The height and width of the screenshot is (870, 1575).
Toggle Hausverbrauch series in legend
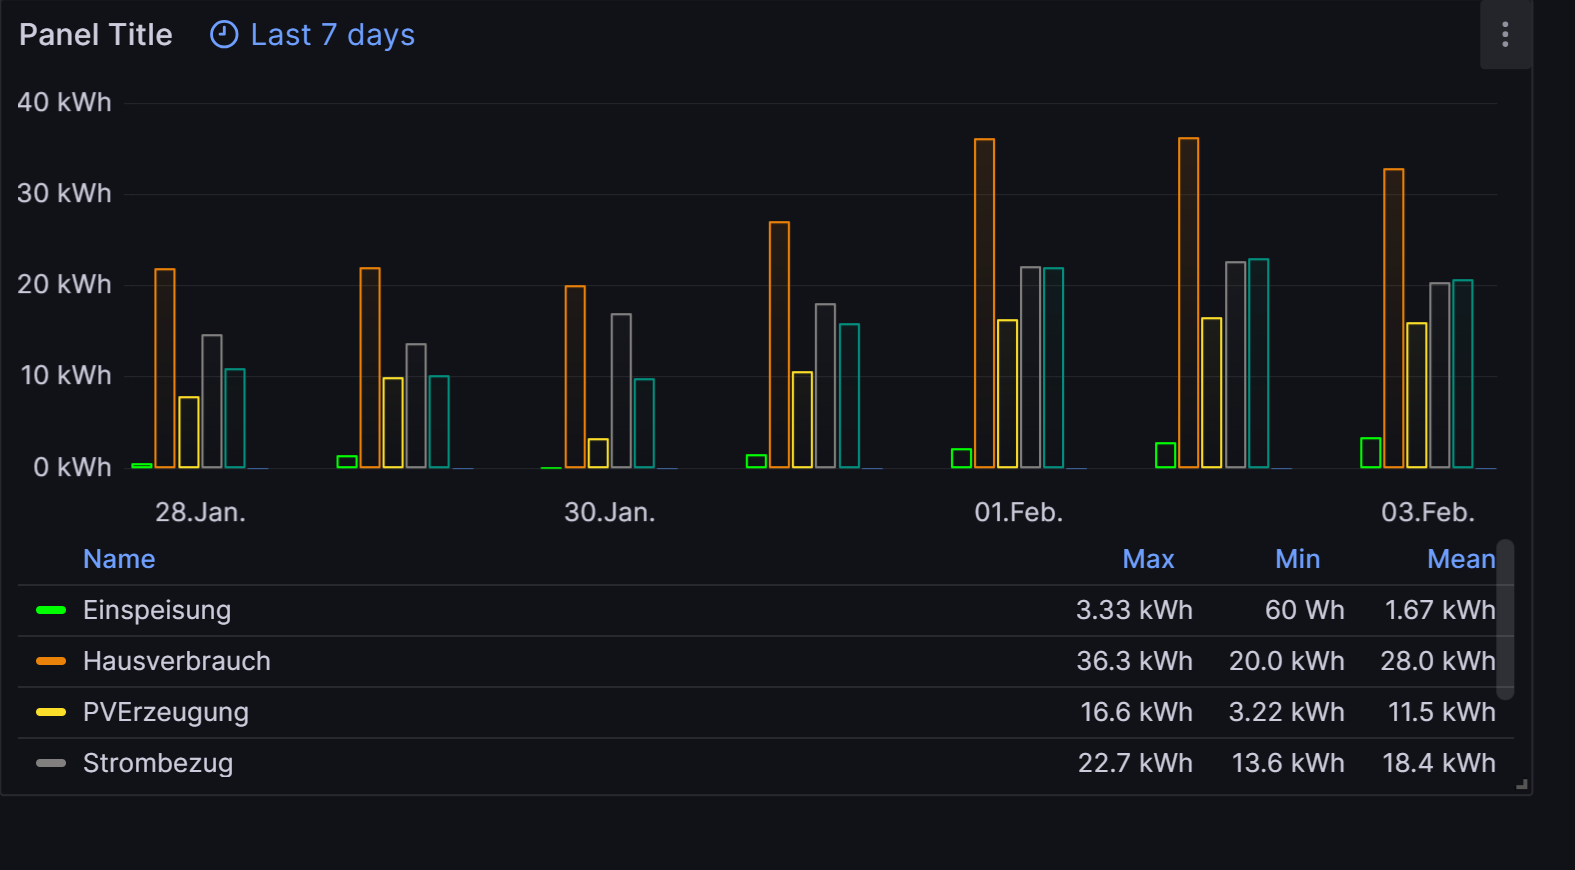[x=177, y=661]
